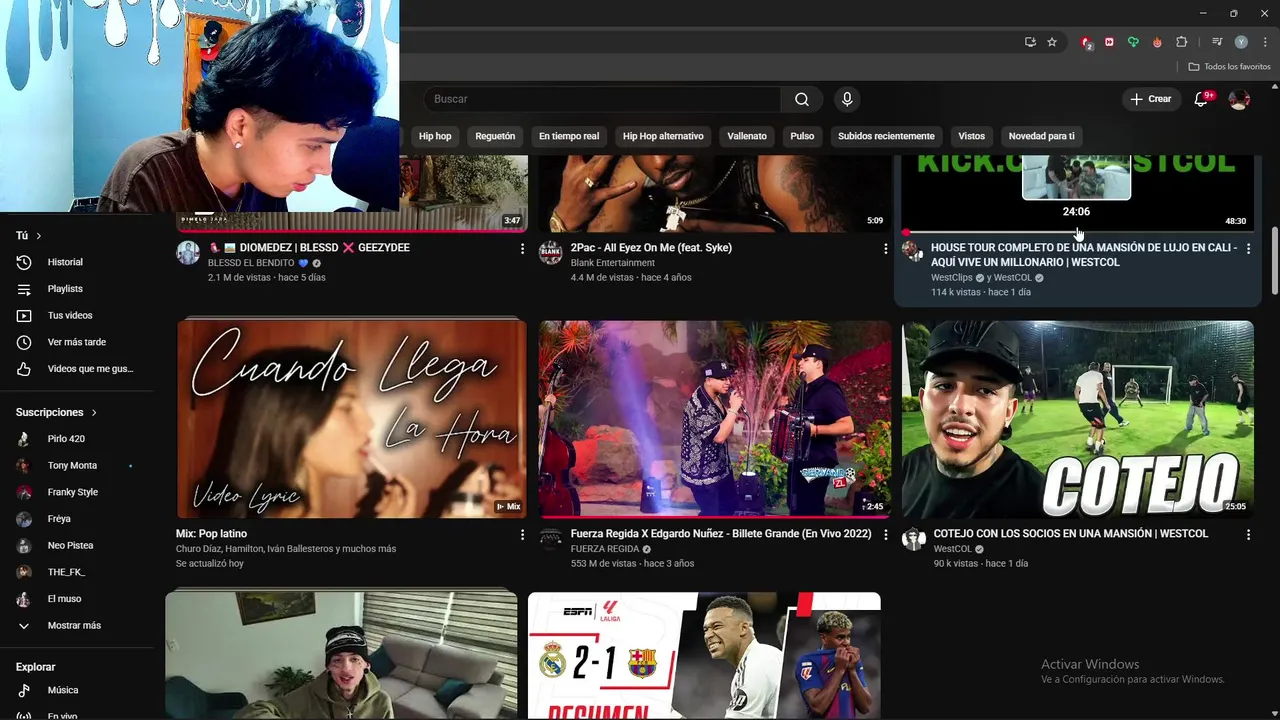
Task: Open the Todos los favoritos bookmarks folder
Action: pyautogui.click(x=1230, y=67)
